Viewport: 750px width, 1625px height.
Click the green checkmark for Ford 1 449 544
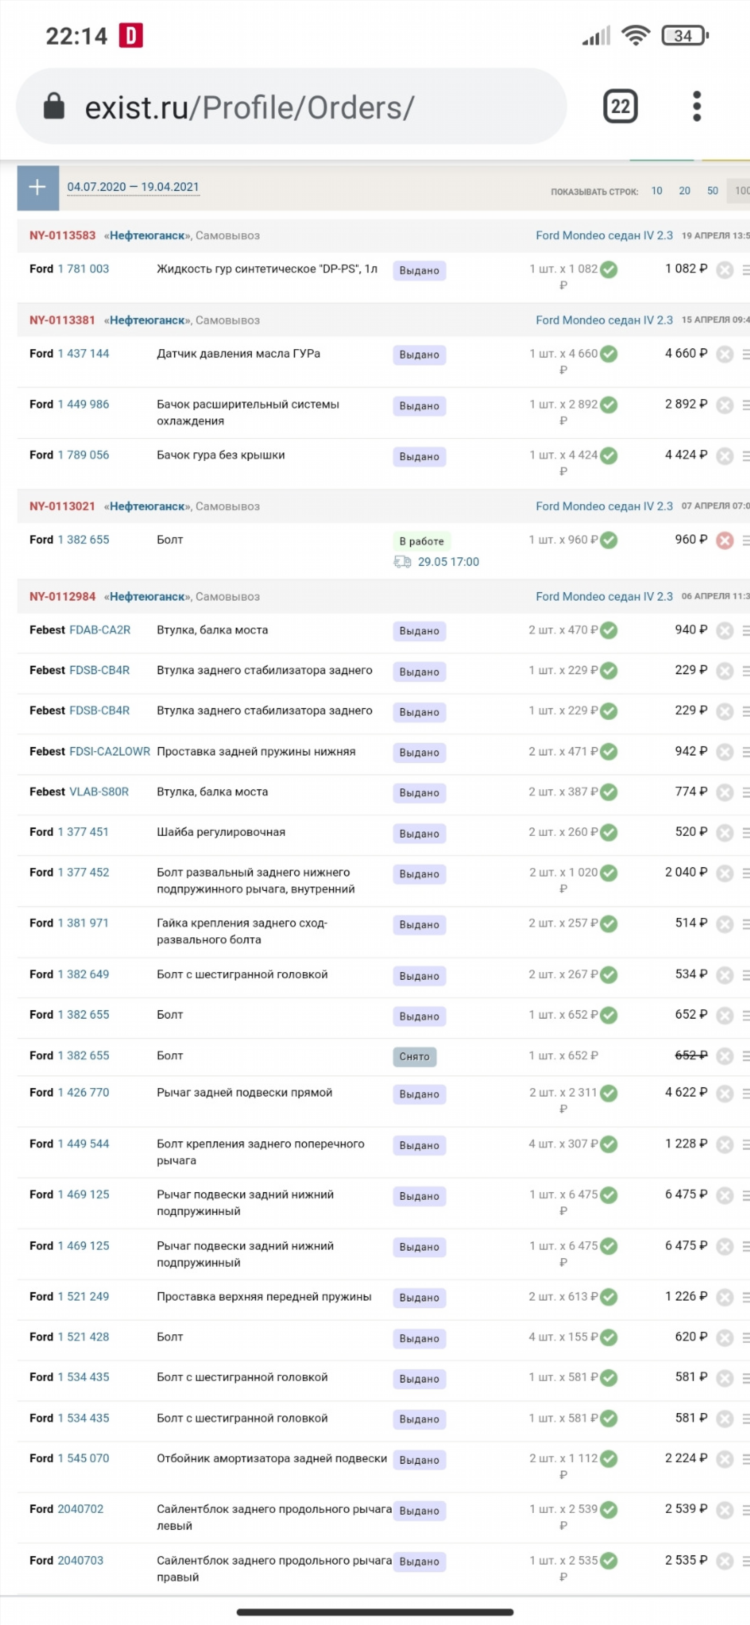[x=609, y=1144]
